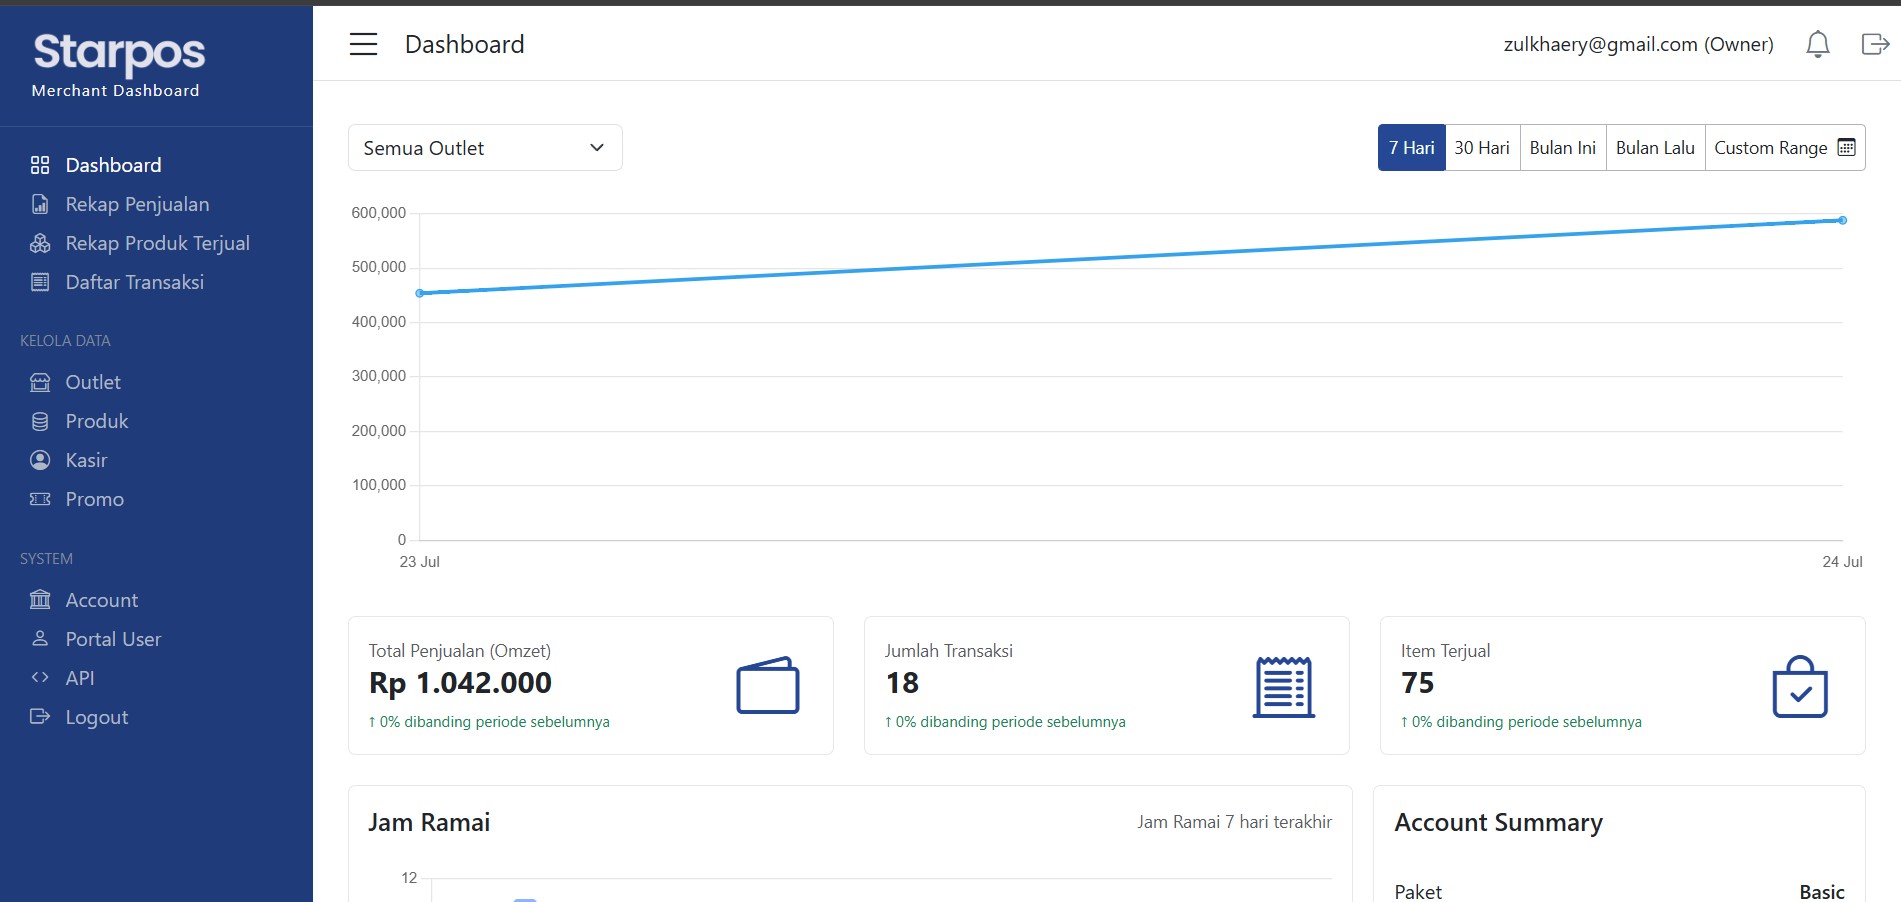The image size is (1901, 902).
Task: Click the wallet icon in Total Penjualan card
Action: 768,685
